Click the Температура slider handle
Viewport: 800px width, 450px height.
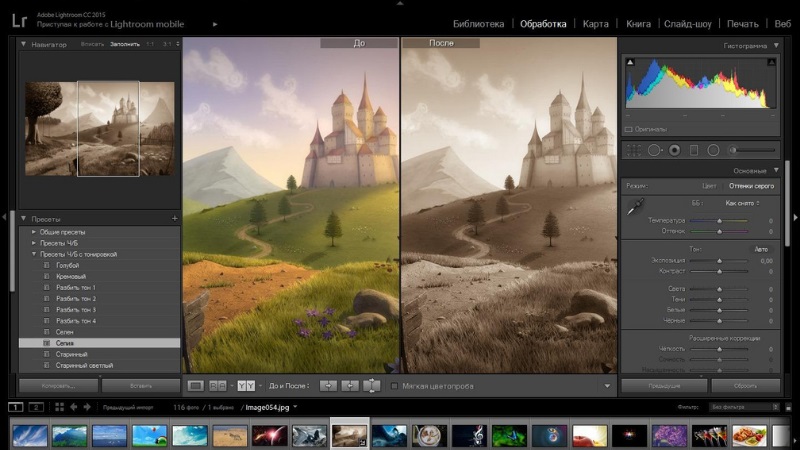(x=719, y=220)
